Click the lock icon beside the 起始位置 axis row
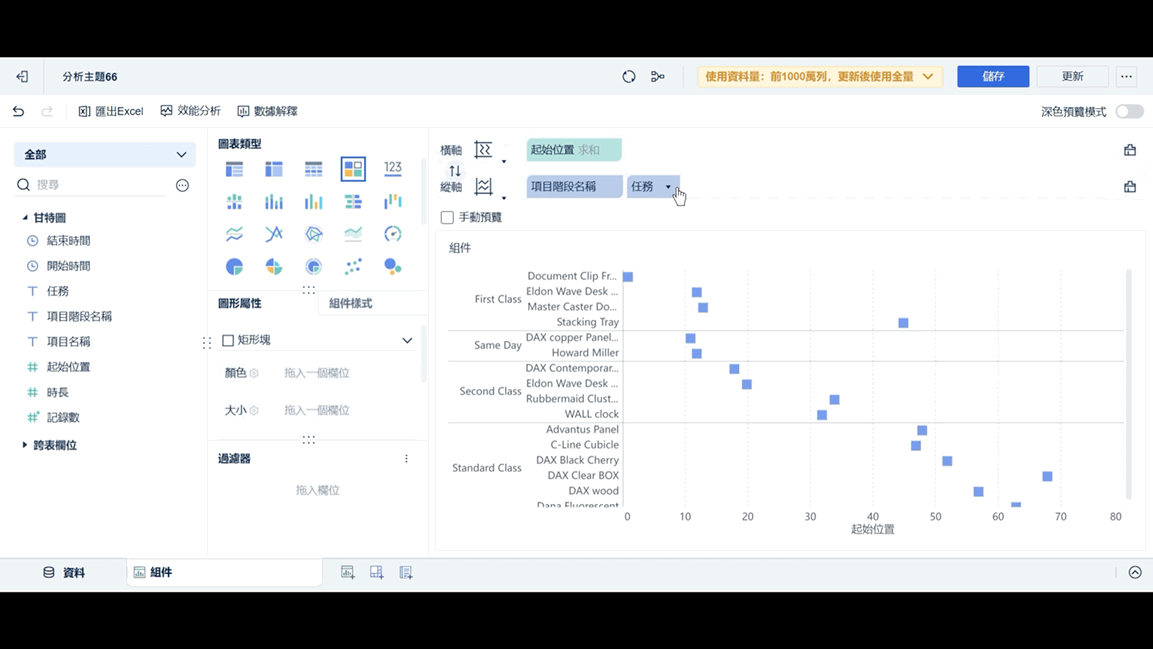This screenshot has width=1153, height=649. coord(1129,149)
